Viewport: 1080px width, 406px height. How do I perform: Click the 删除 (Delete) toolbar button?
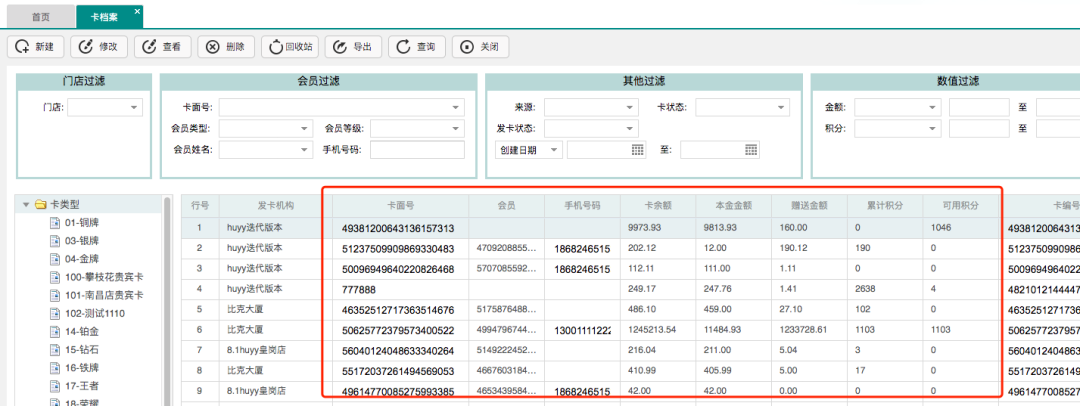coord(225,47)
